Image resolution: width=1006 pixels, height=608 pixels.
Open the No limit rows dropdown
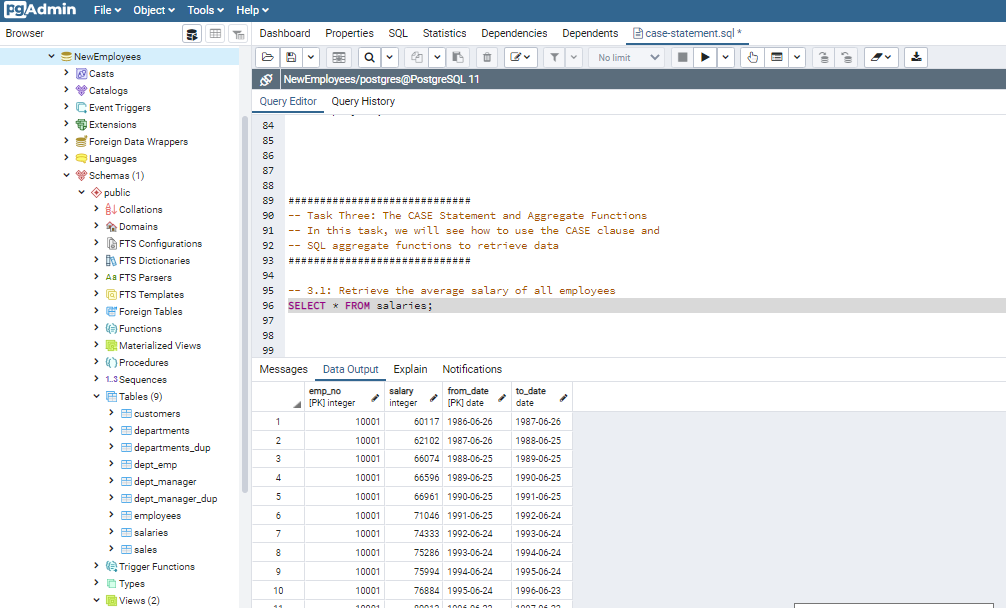coord(628,57)
